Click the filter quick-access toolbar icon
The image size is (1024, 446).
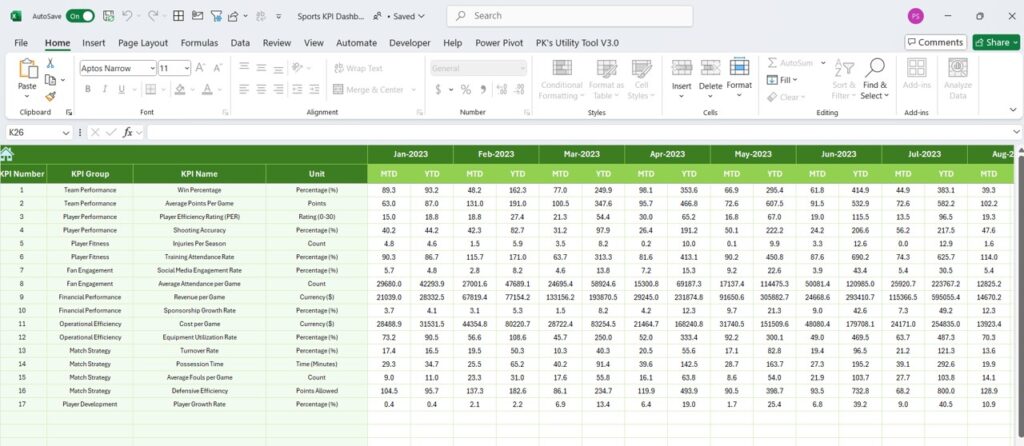216,16
